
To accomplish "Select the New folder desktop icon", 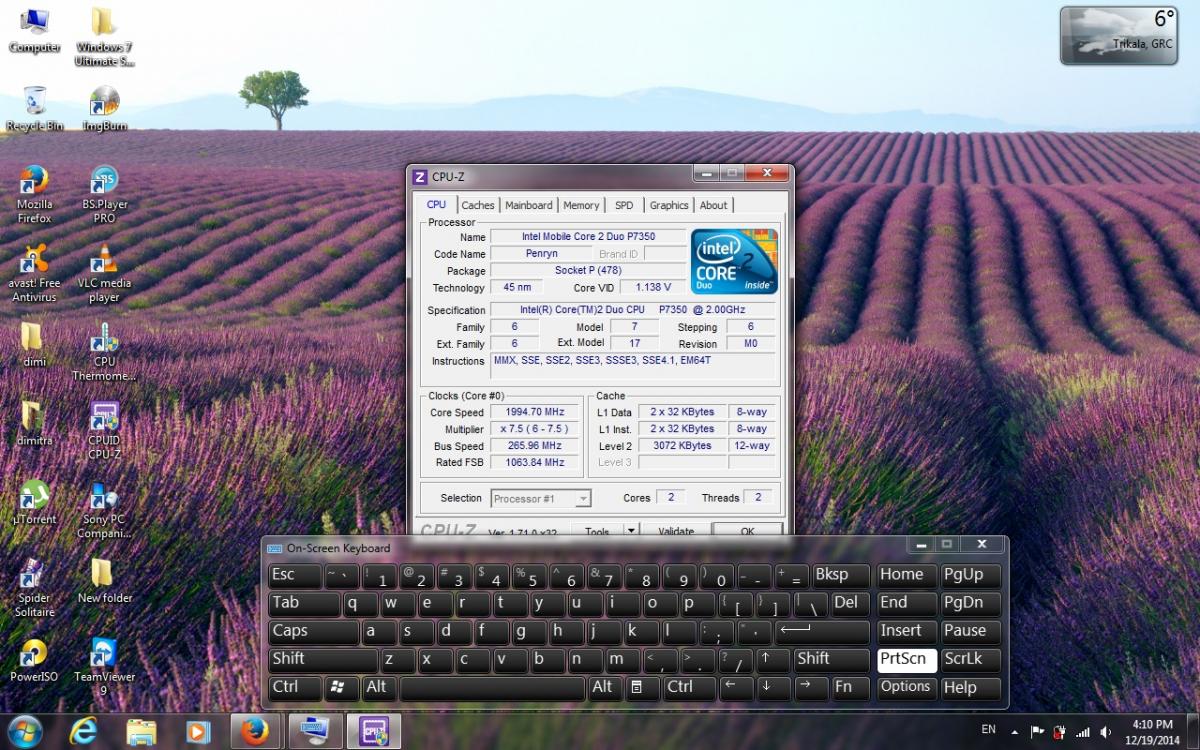I will pos(104,582).
